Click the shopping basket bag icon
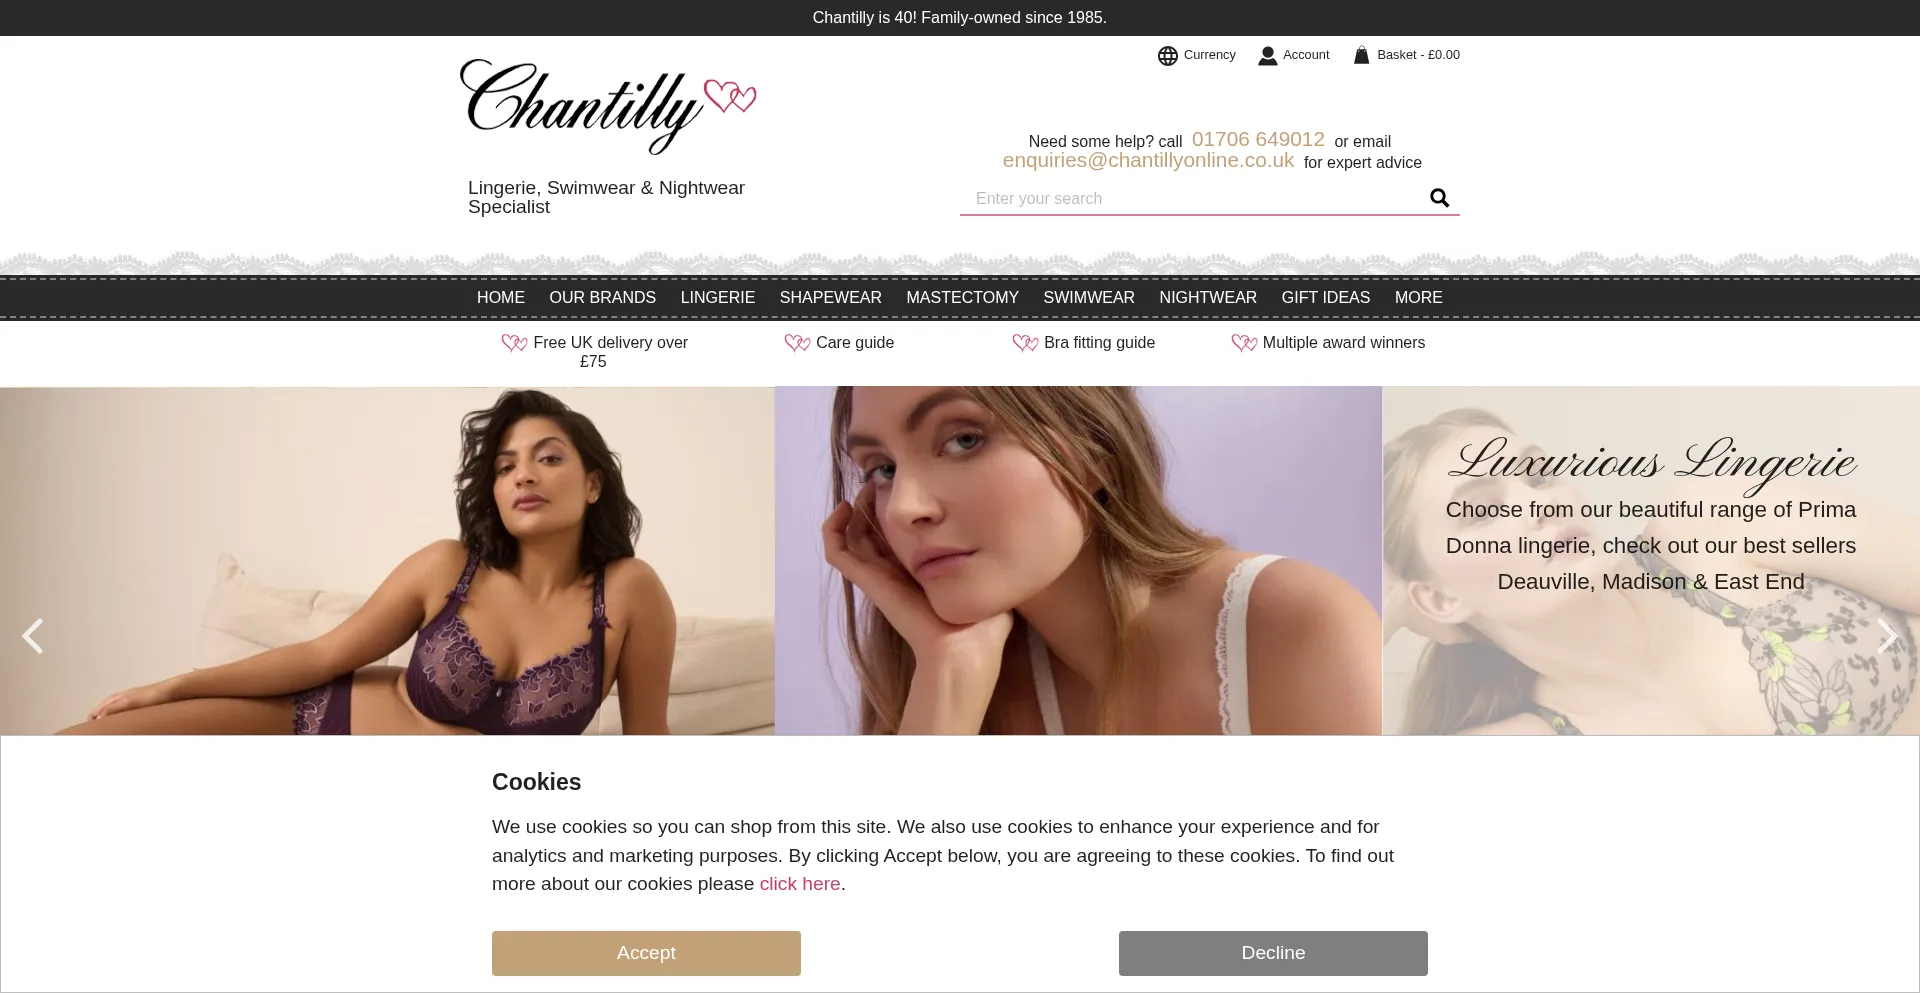Viewport: 1920px width, 993px height. tap(1361, 55)
